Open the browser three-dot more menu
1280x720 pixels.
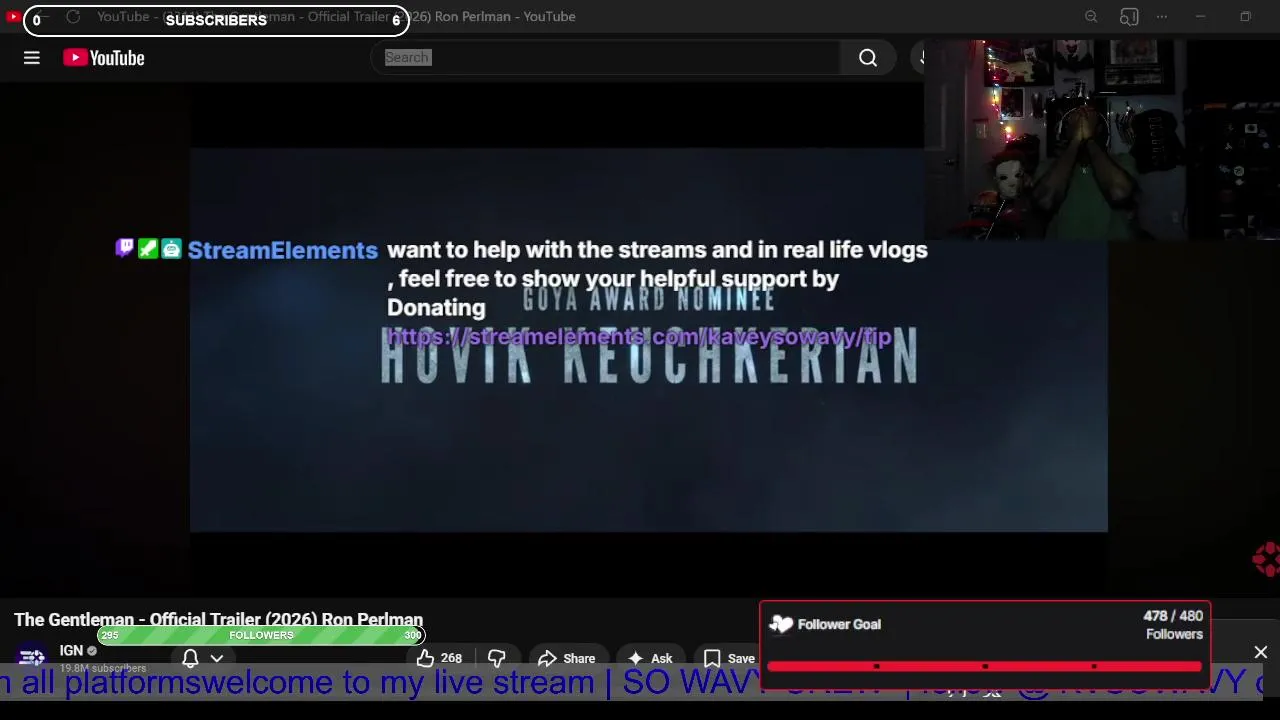point(1162,17)
